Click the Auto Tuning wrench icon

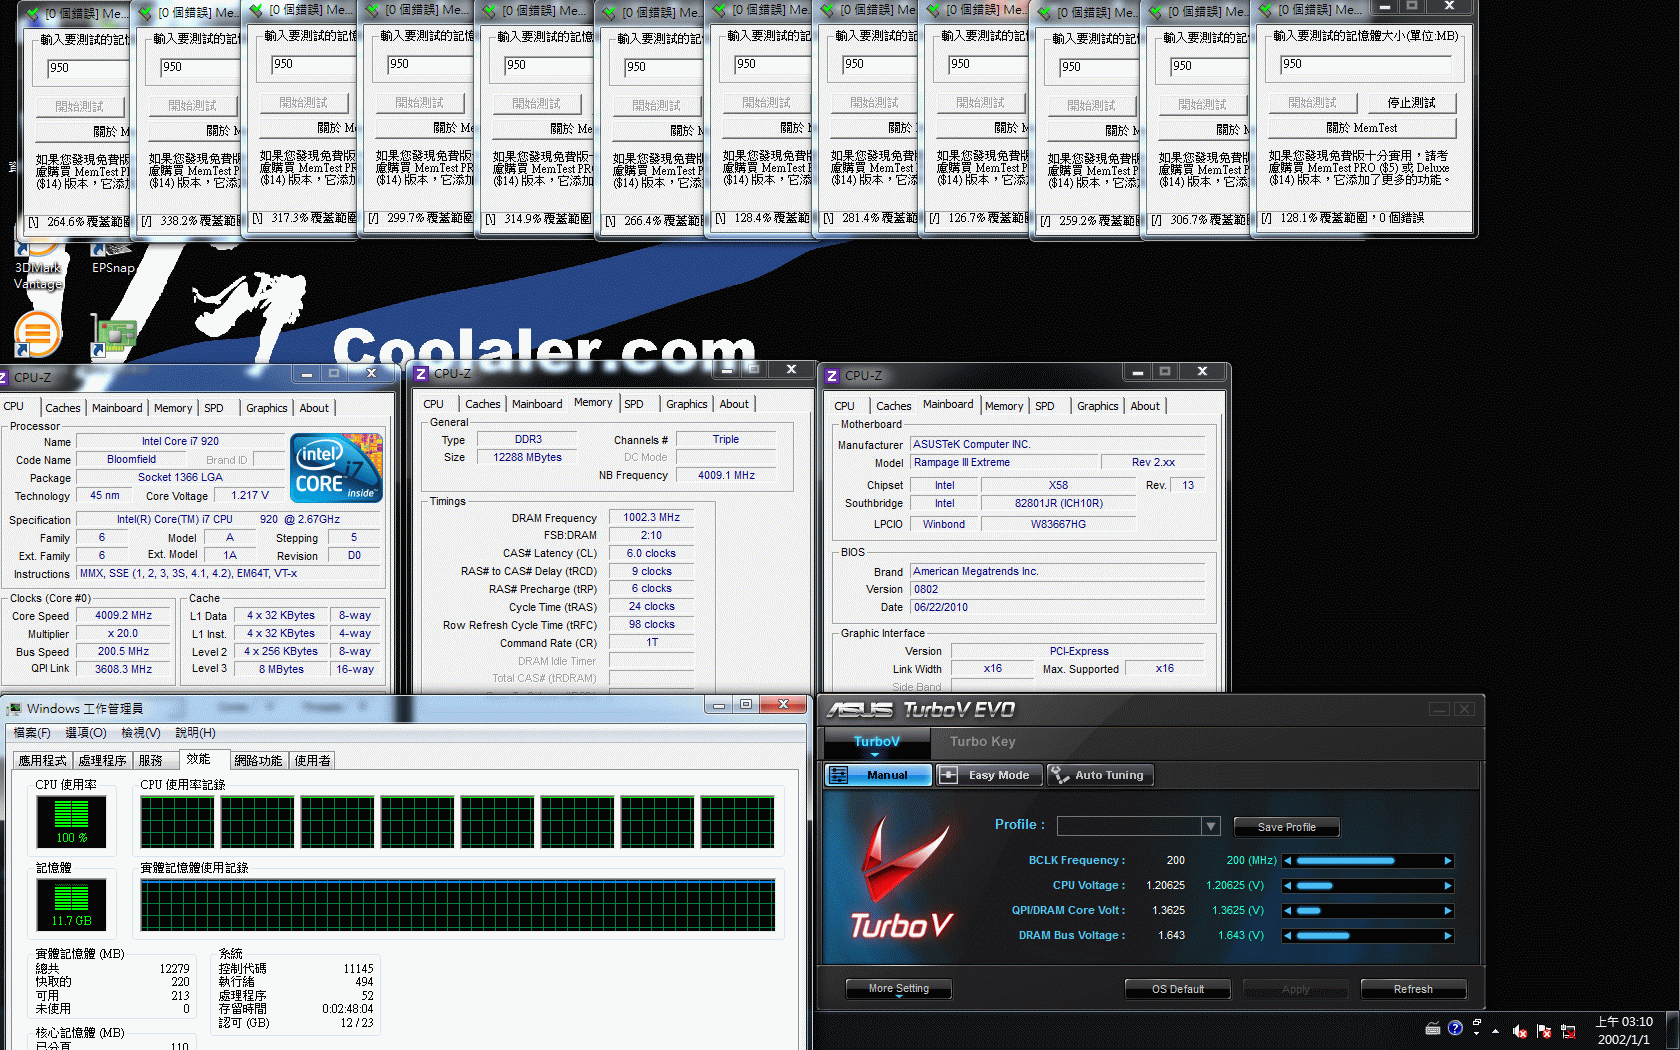(x=1059, y=775)
